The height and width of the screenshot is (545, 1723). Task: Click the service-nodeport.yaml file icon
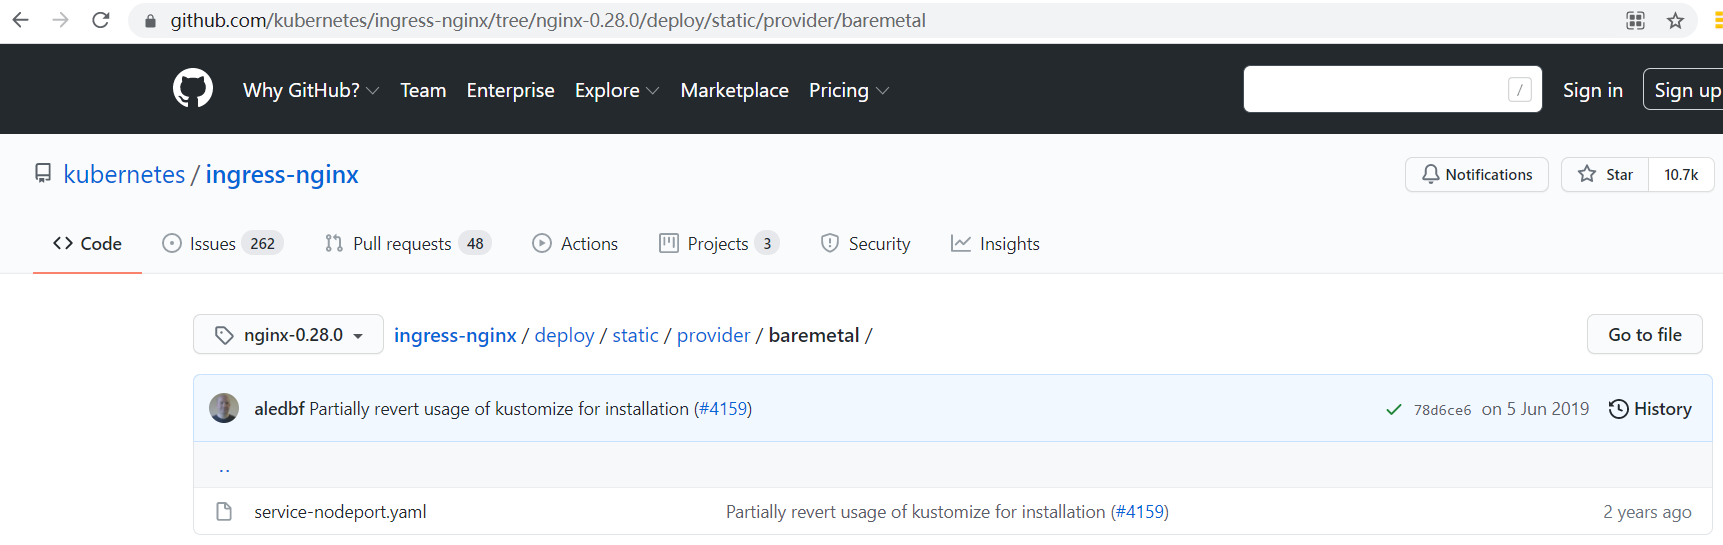[224, 512]
